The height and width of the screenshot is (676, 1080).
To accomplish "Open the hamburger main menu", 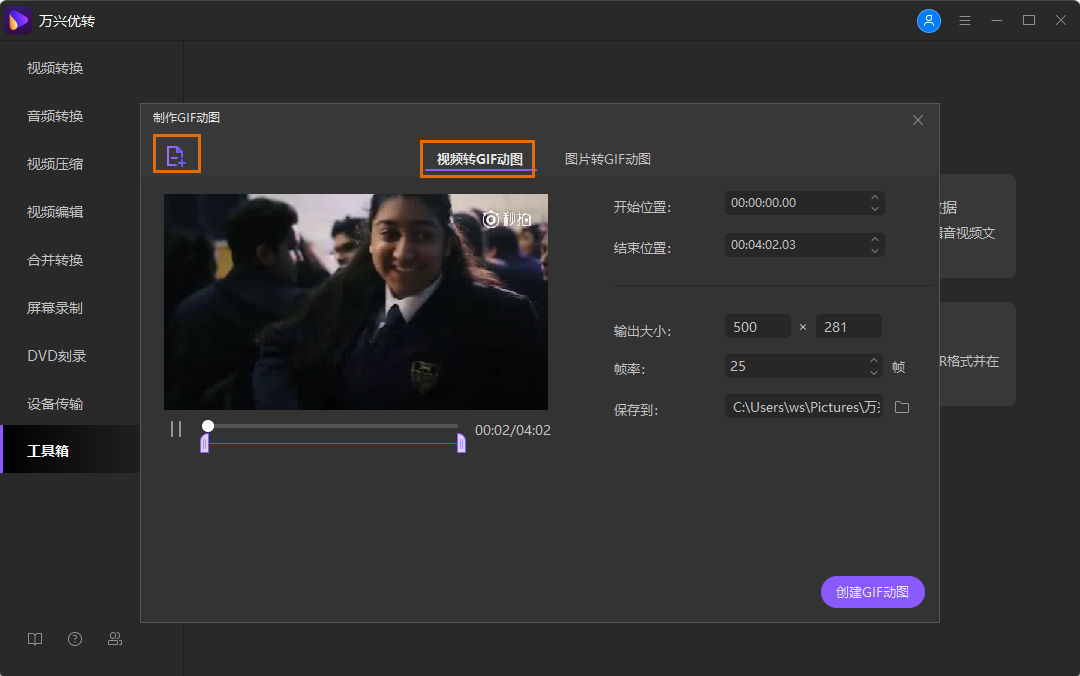I will click(965, 21).
